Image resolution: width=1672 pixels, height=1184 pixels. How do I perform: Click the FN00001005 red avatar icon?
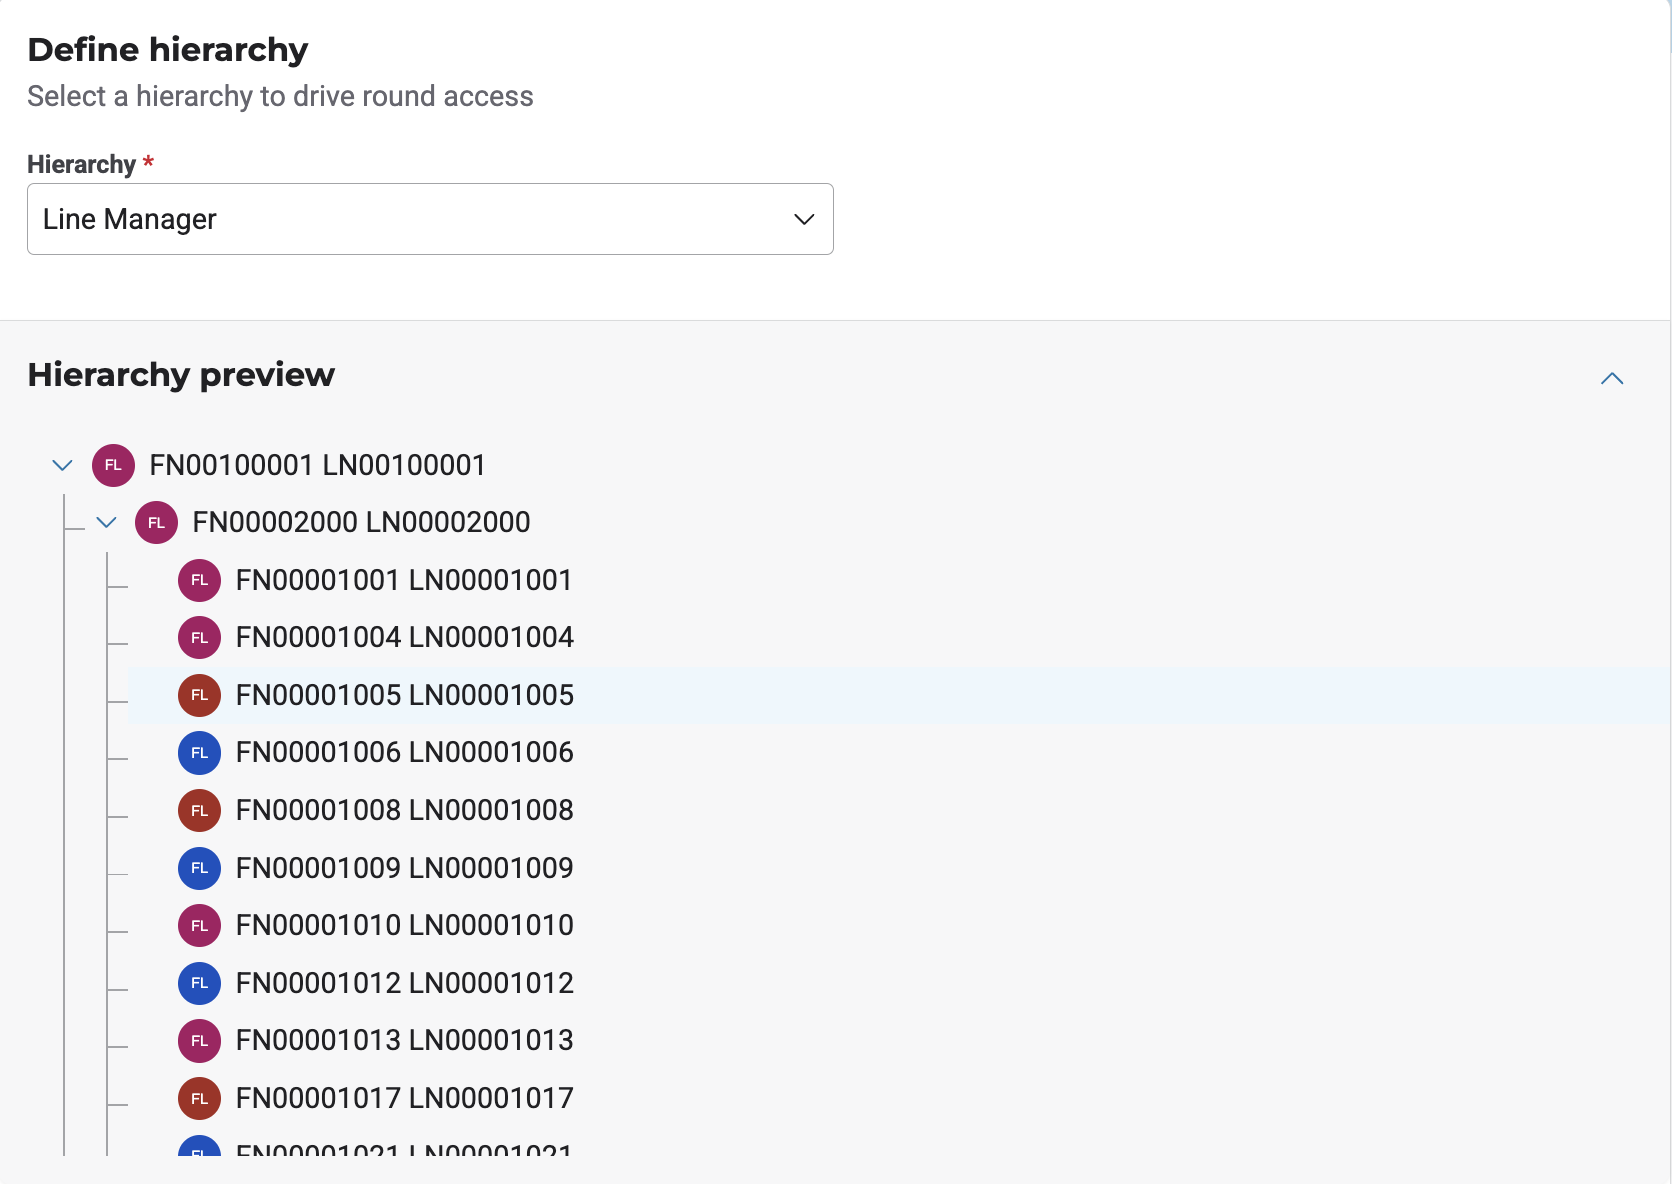click(199, 695)
